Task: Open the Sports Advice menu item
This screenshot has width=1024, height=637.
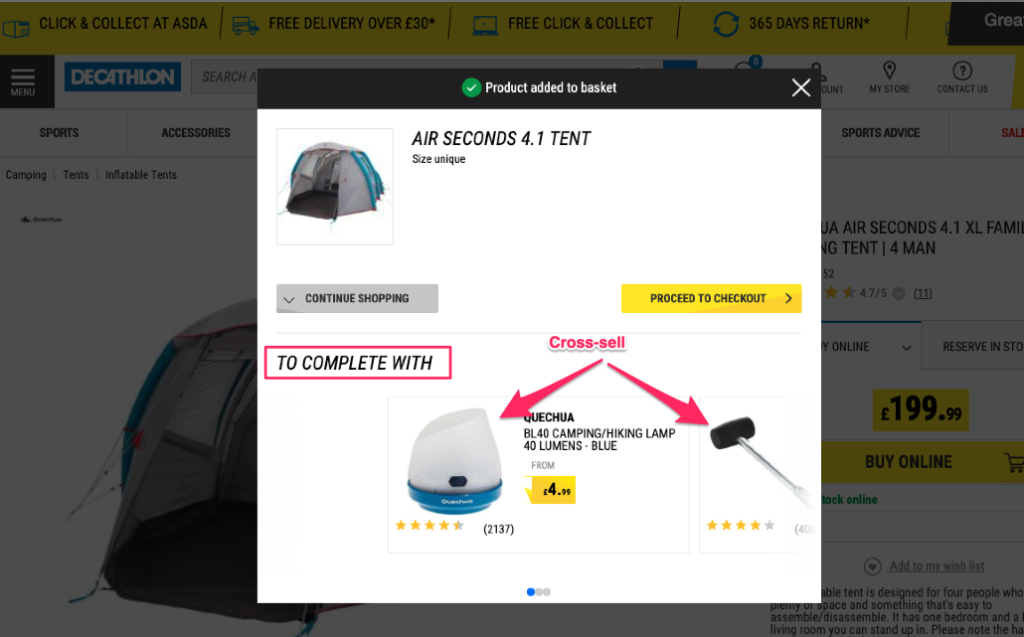Action: tap(880, 133)
